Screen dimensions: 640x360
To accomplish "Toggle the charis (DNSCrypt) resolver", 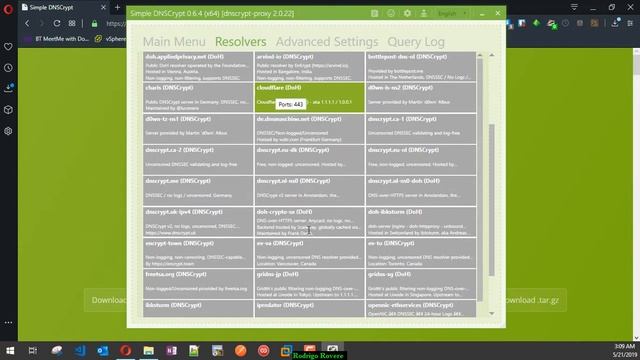I will 198,98.
